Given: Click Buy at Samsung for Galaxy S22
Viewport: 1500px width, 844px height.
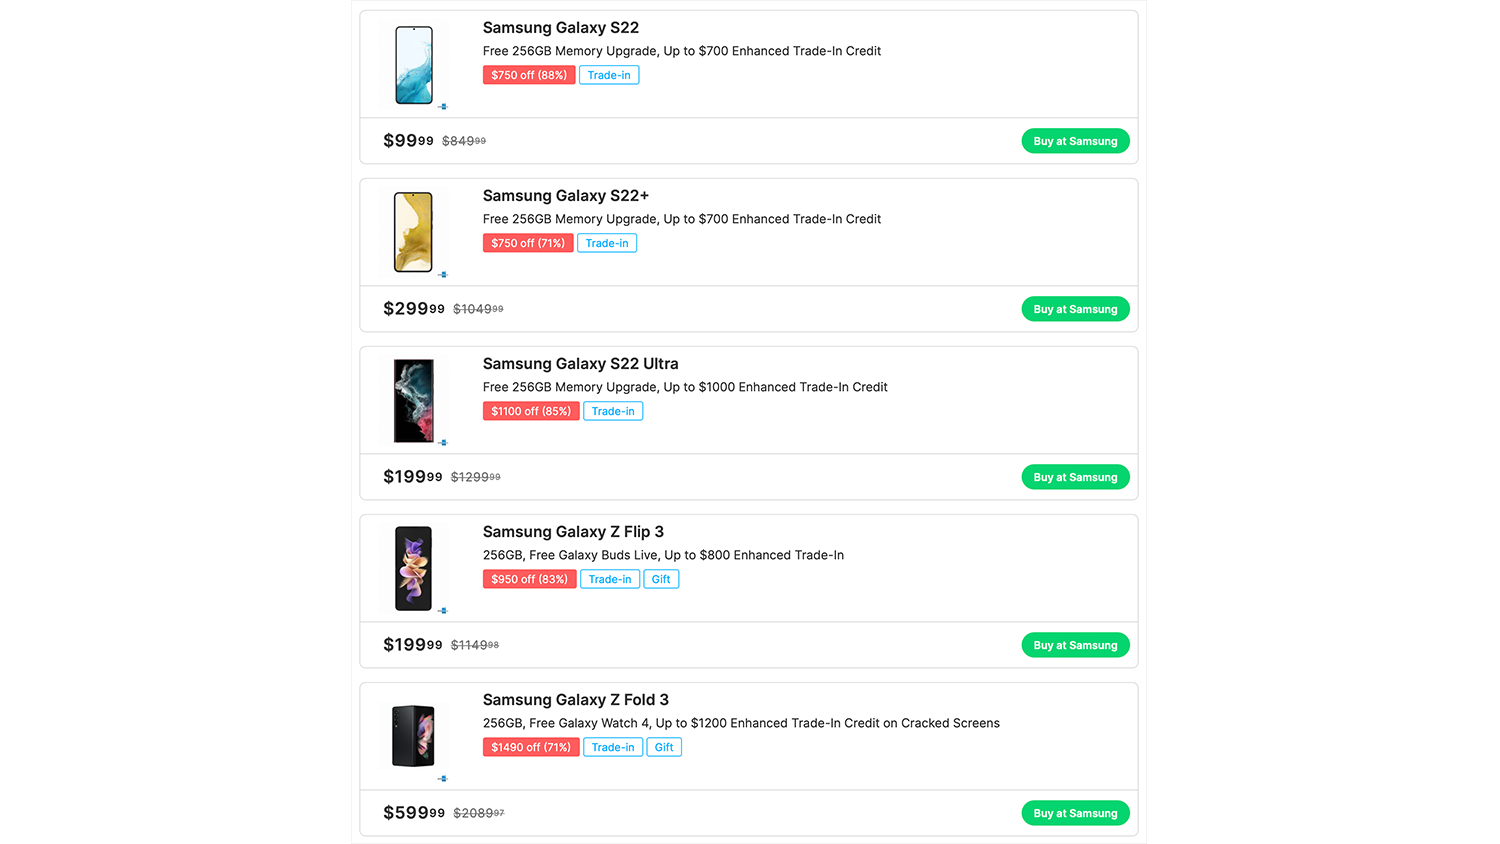Looking at the screenshot, I should pos(1075,141).
